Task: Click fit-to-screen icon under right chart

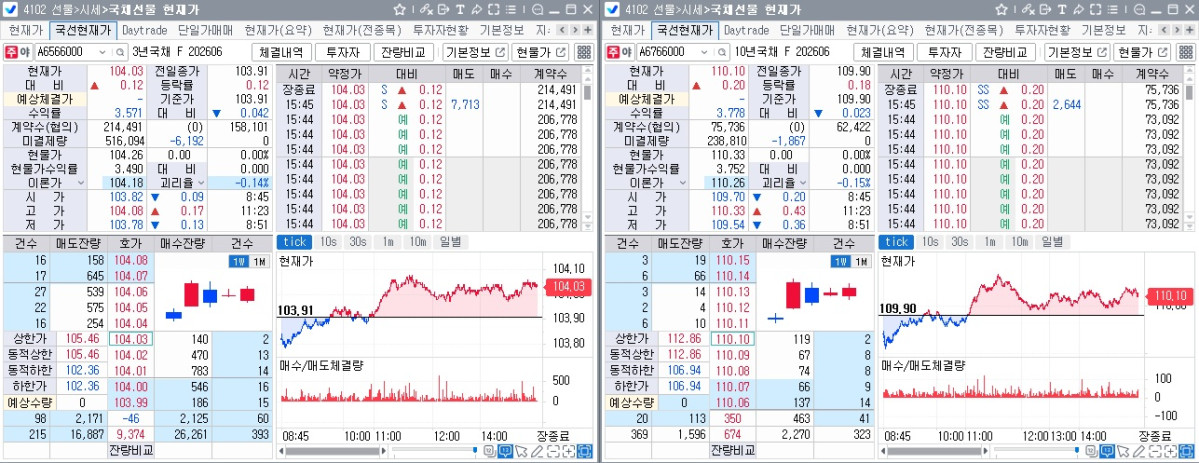Action: pyautogui.click(x=1187, y=451)
